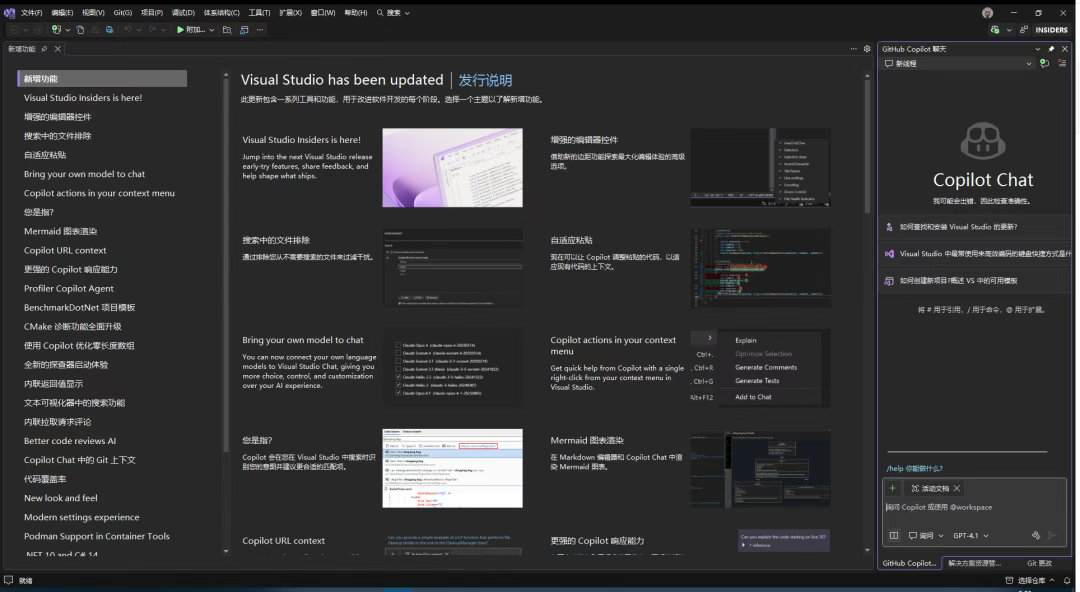Click the Redo icon in the toolbar
Image resolution: width=1080 pixels, height=592 pixels.
[152, 30]
